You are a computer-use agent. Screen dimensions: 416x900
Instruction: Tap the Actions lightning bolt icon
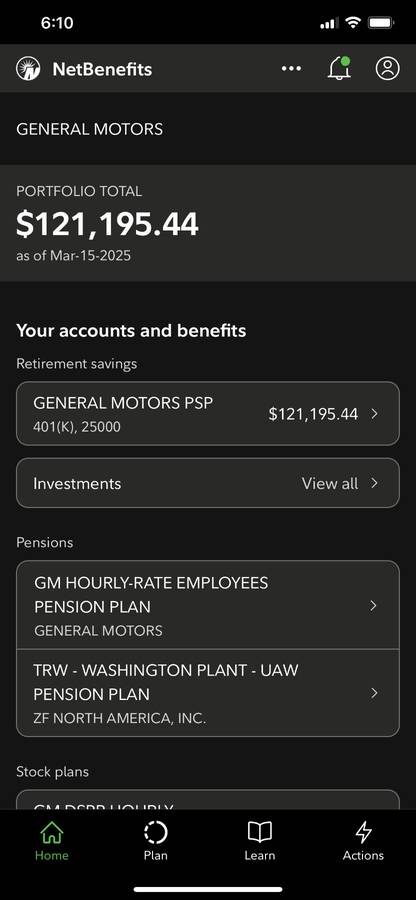coord(363,832)
